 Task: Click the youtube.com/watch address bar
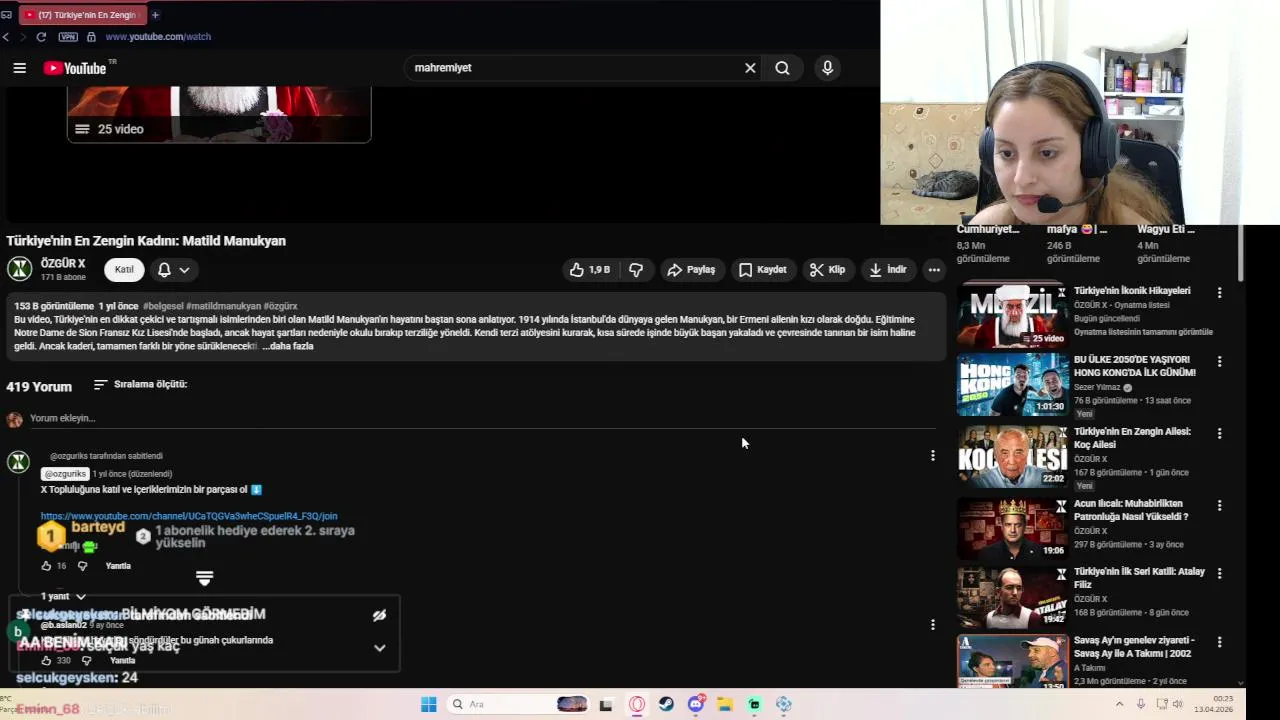pos(158,37)
